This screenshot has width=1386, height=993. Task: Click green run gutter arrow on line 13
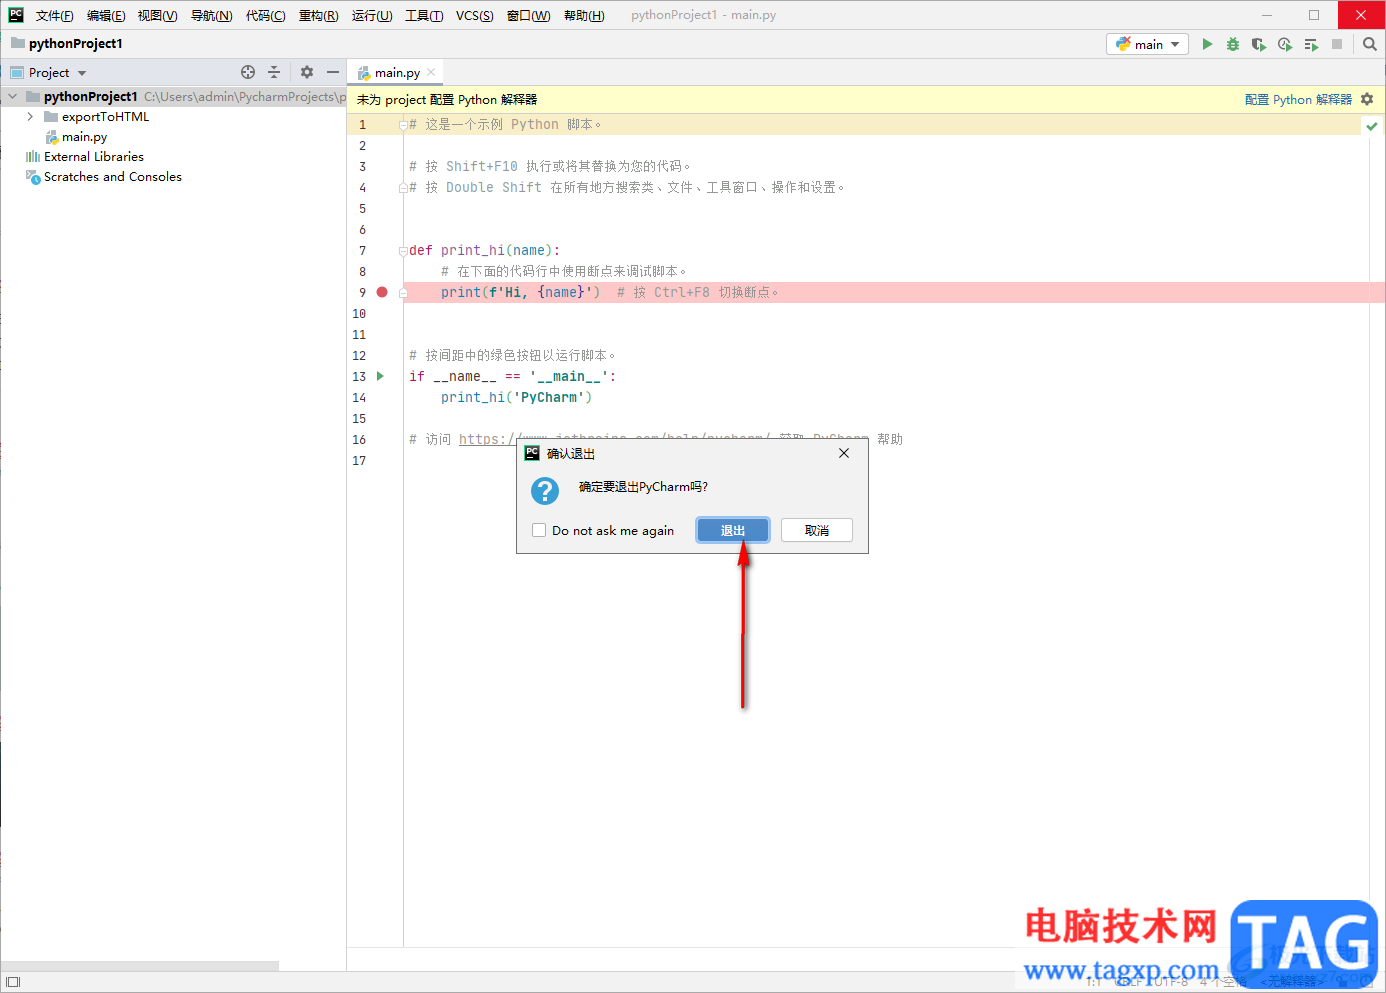click(x=380, y=376)
